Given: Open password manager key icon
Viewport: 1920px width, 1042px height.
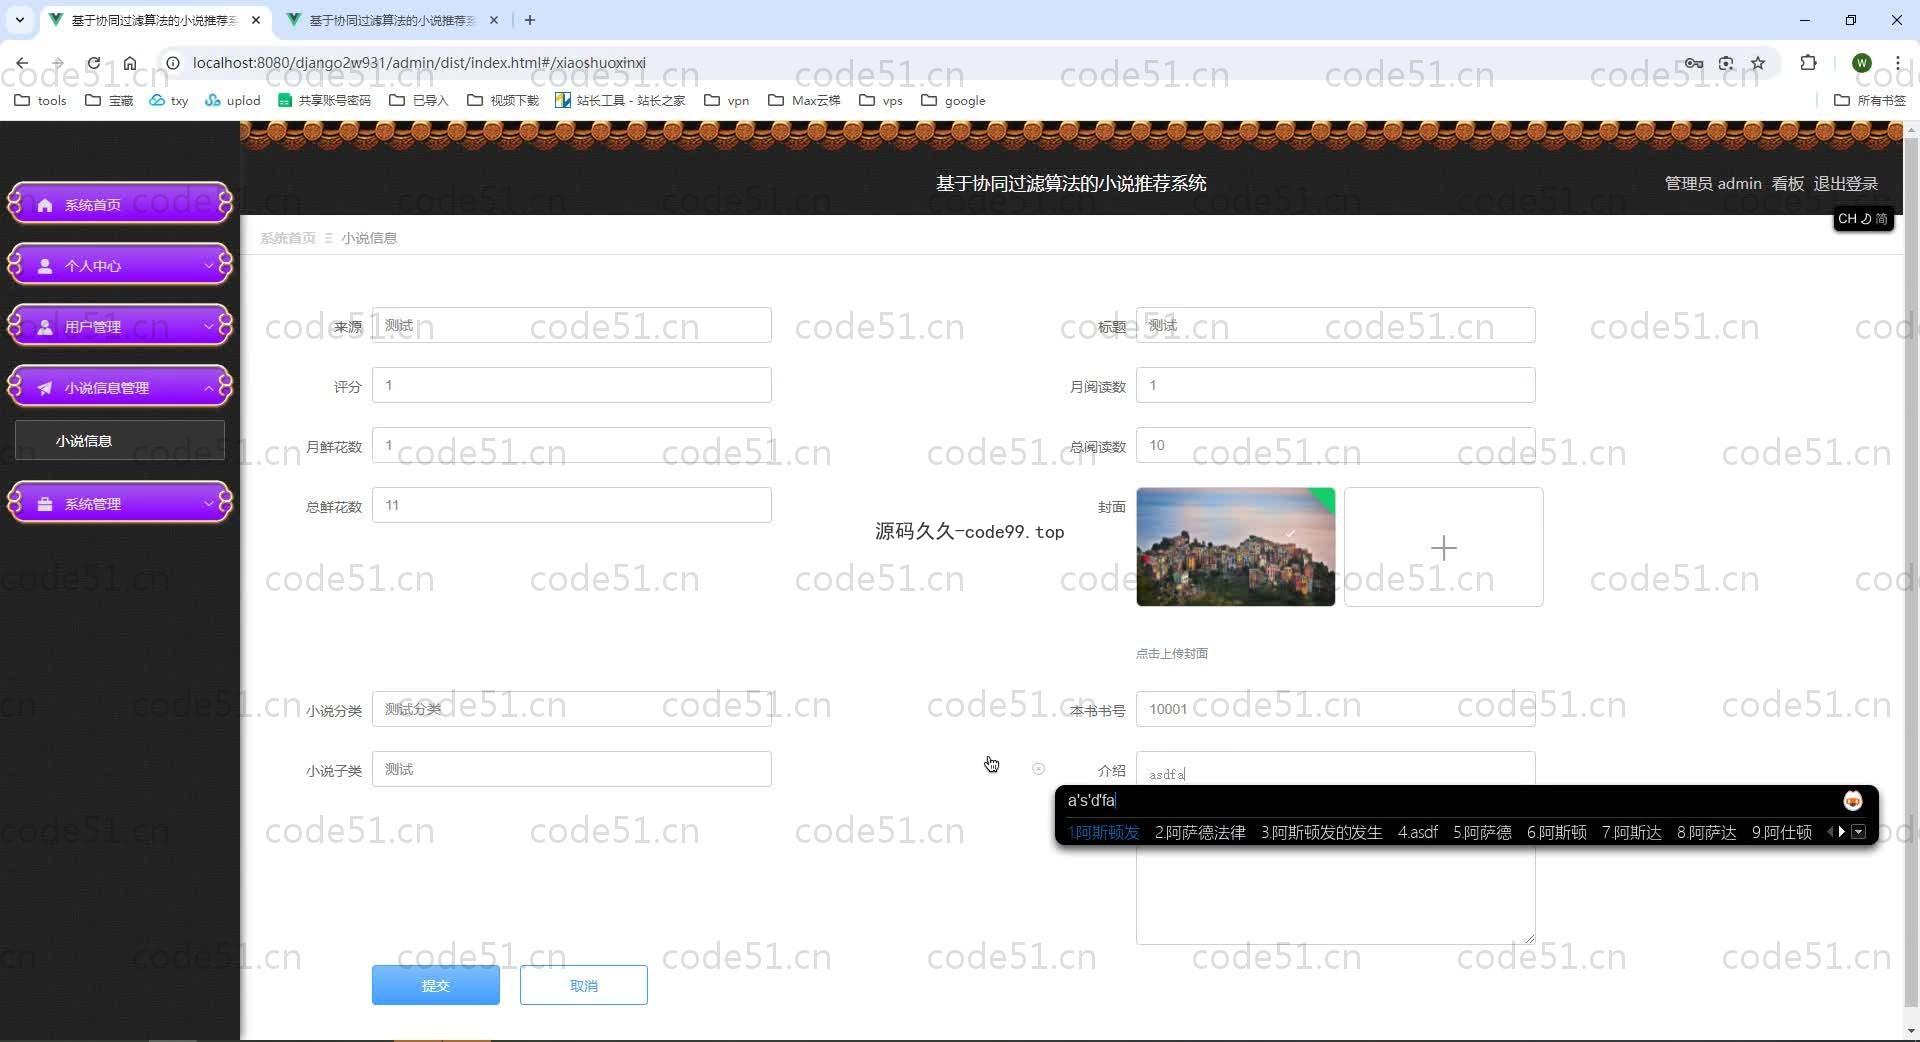Looking at the screenshot, I should (x=1693, y=63).
